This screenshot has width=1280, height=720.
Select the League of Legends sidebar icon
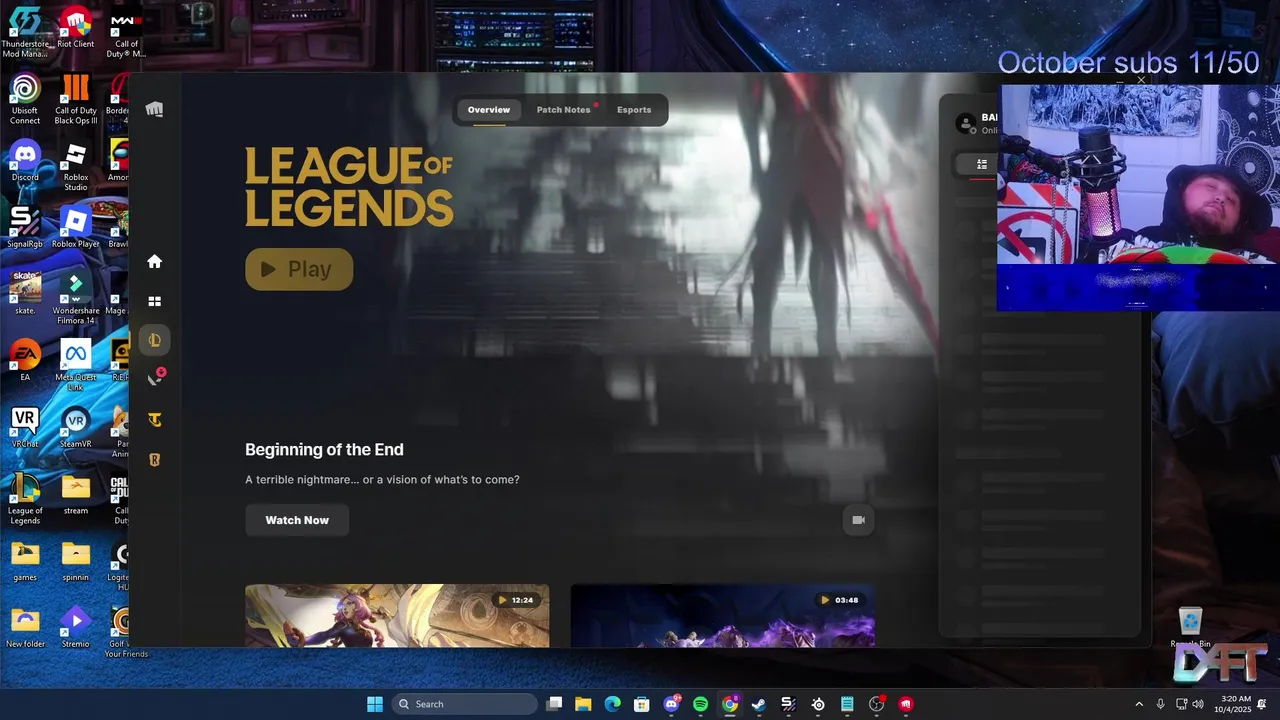pyautogui.click(x=154, y=340)
